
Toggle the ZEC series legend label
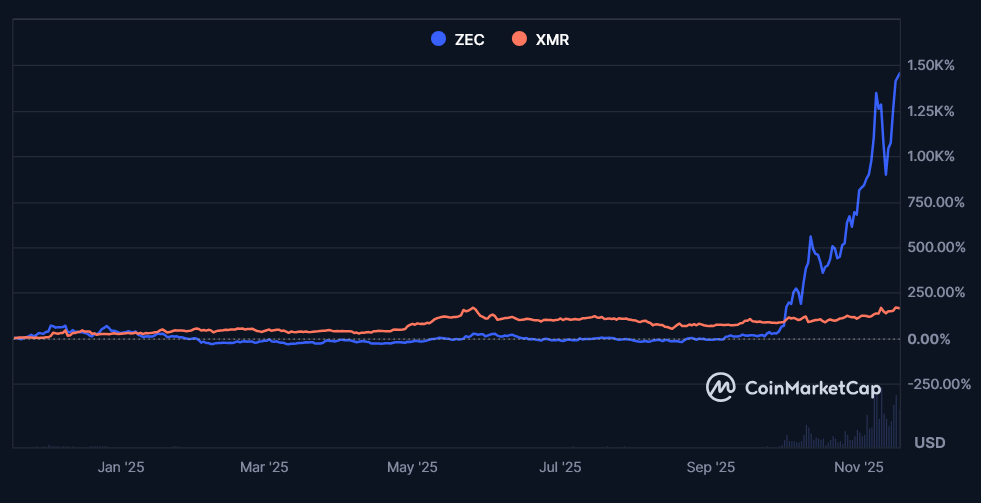pos(469,40)
